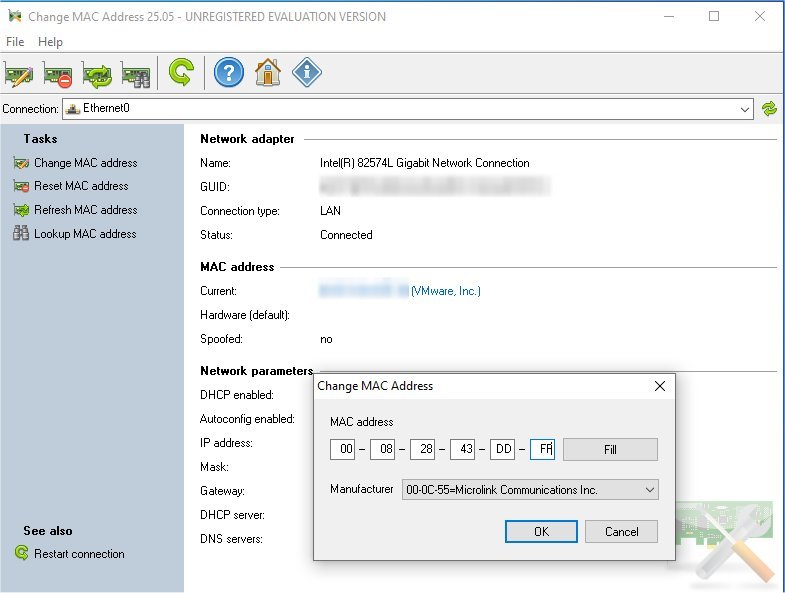This screenshot has height=593, width=785.
Task: Click the Spoofed value no
Action: 326,340
